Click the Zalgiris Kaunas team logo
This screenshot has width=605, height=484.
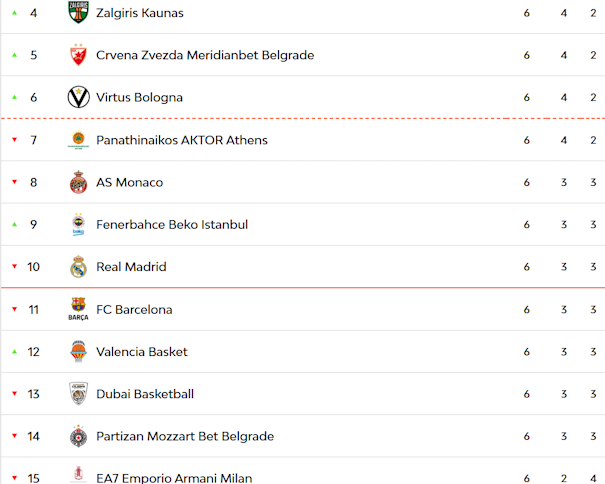click(78, 13)
